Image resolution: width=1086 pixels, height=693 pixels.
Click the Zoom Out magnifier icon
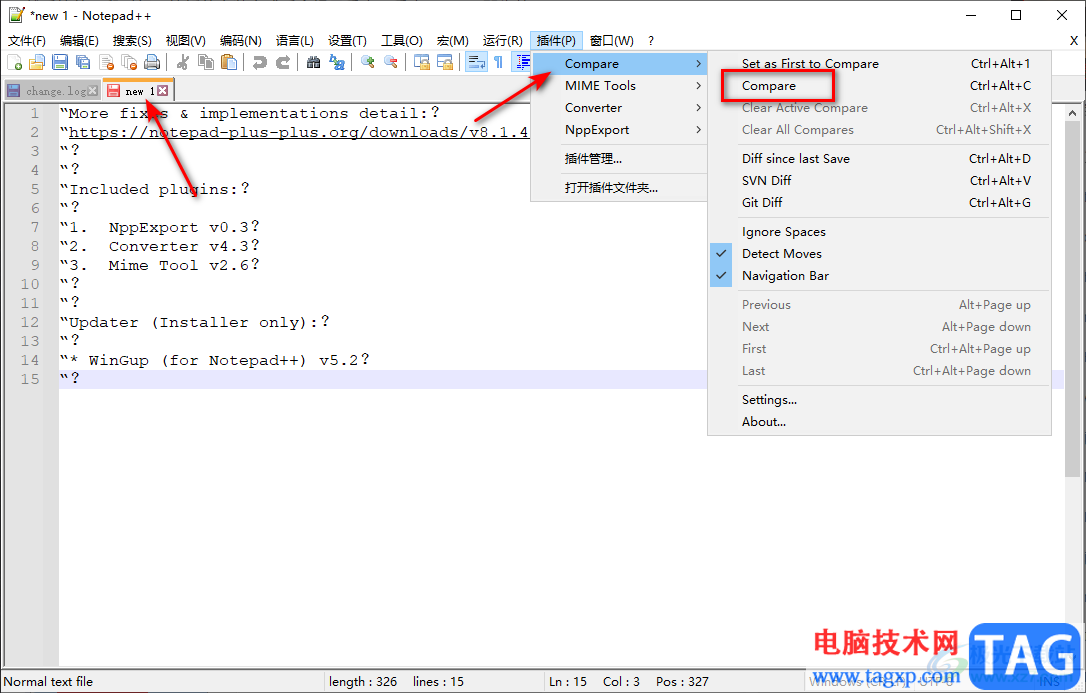pyautogui.click(x=391, y=63)
